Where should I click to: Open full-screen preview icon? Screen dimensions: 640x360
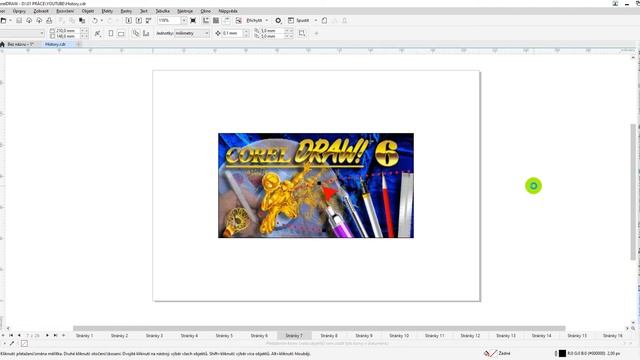tap(193, 20)
